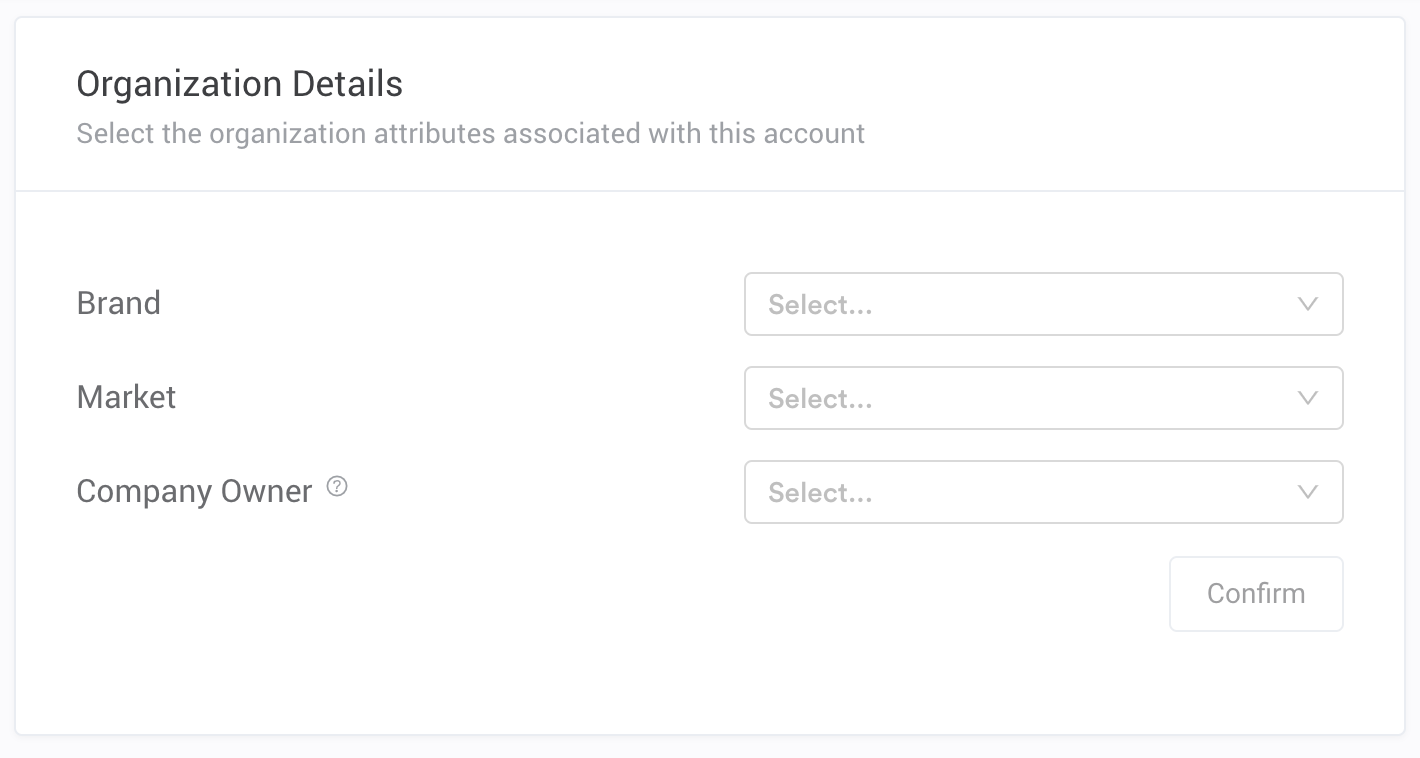Choose a brand from the first combo box
The image size is (1420, 758).
[x=1043, y=304]
